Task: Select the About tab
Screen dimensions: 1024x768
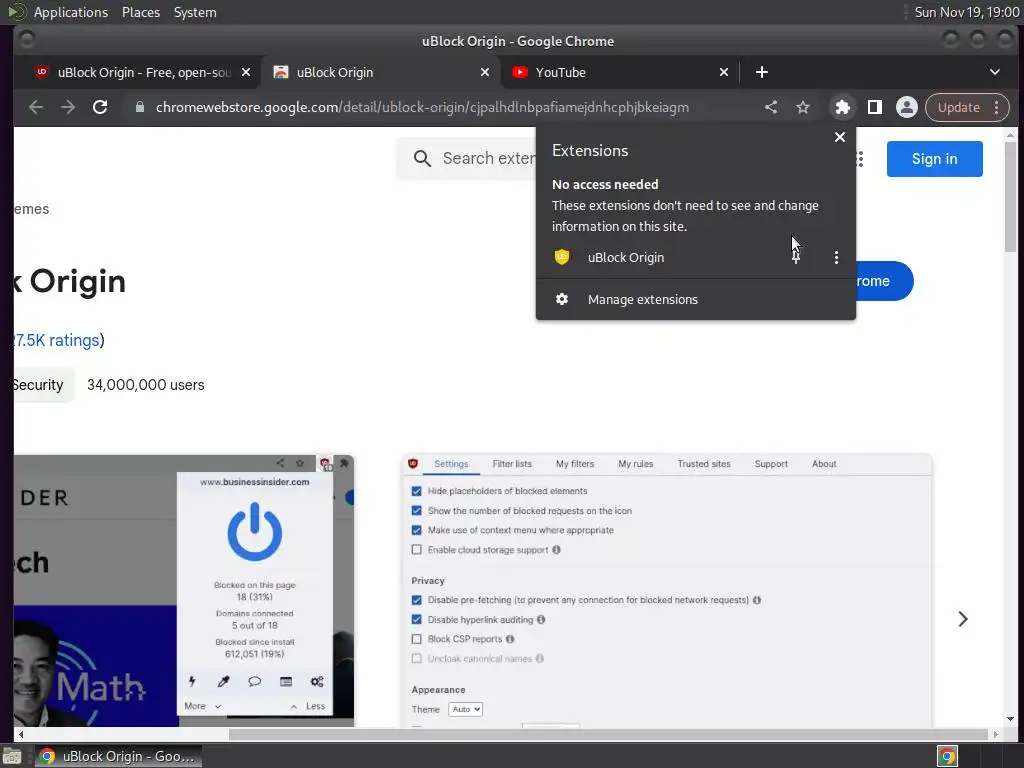Action: 824,464
